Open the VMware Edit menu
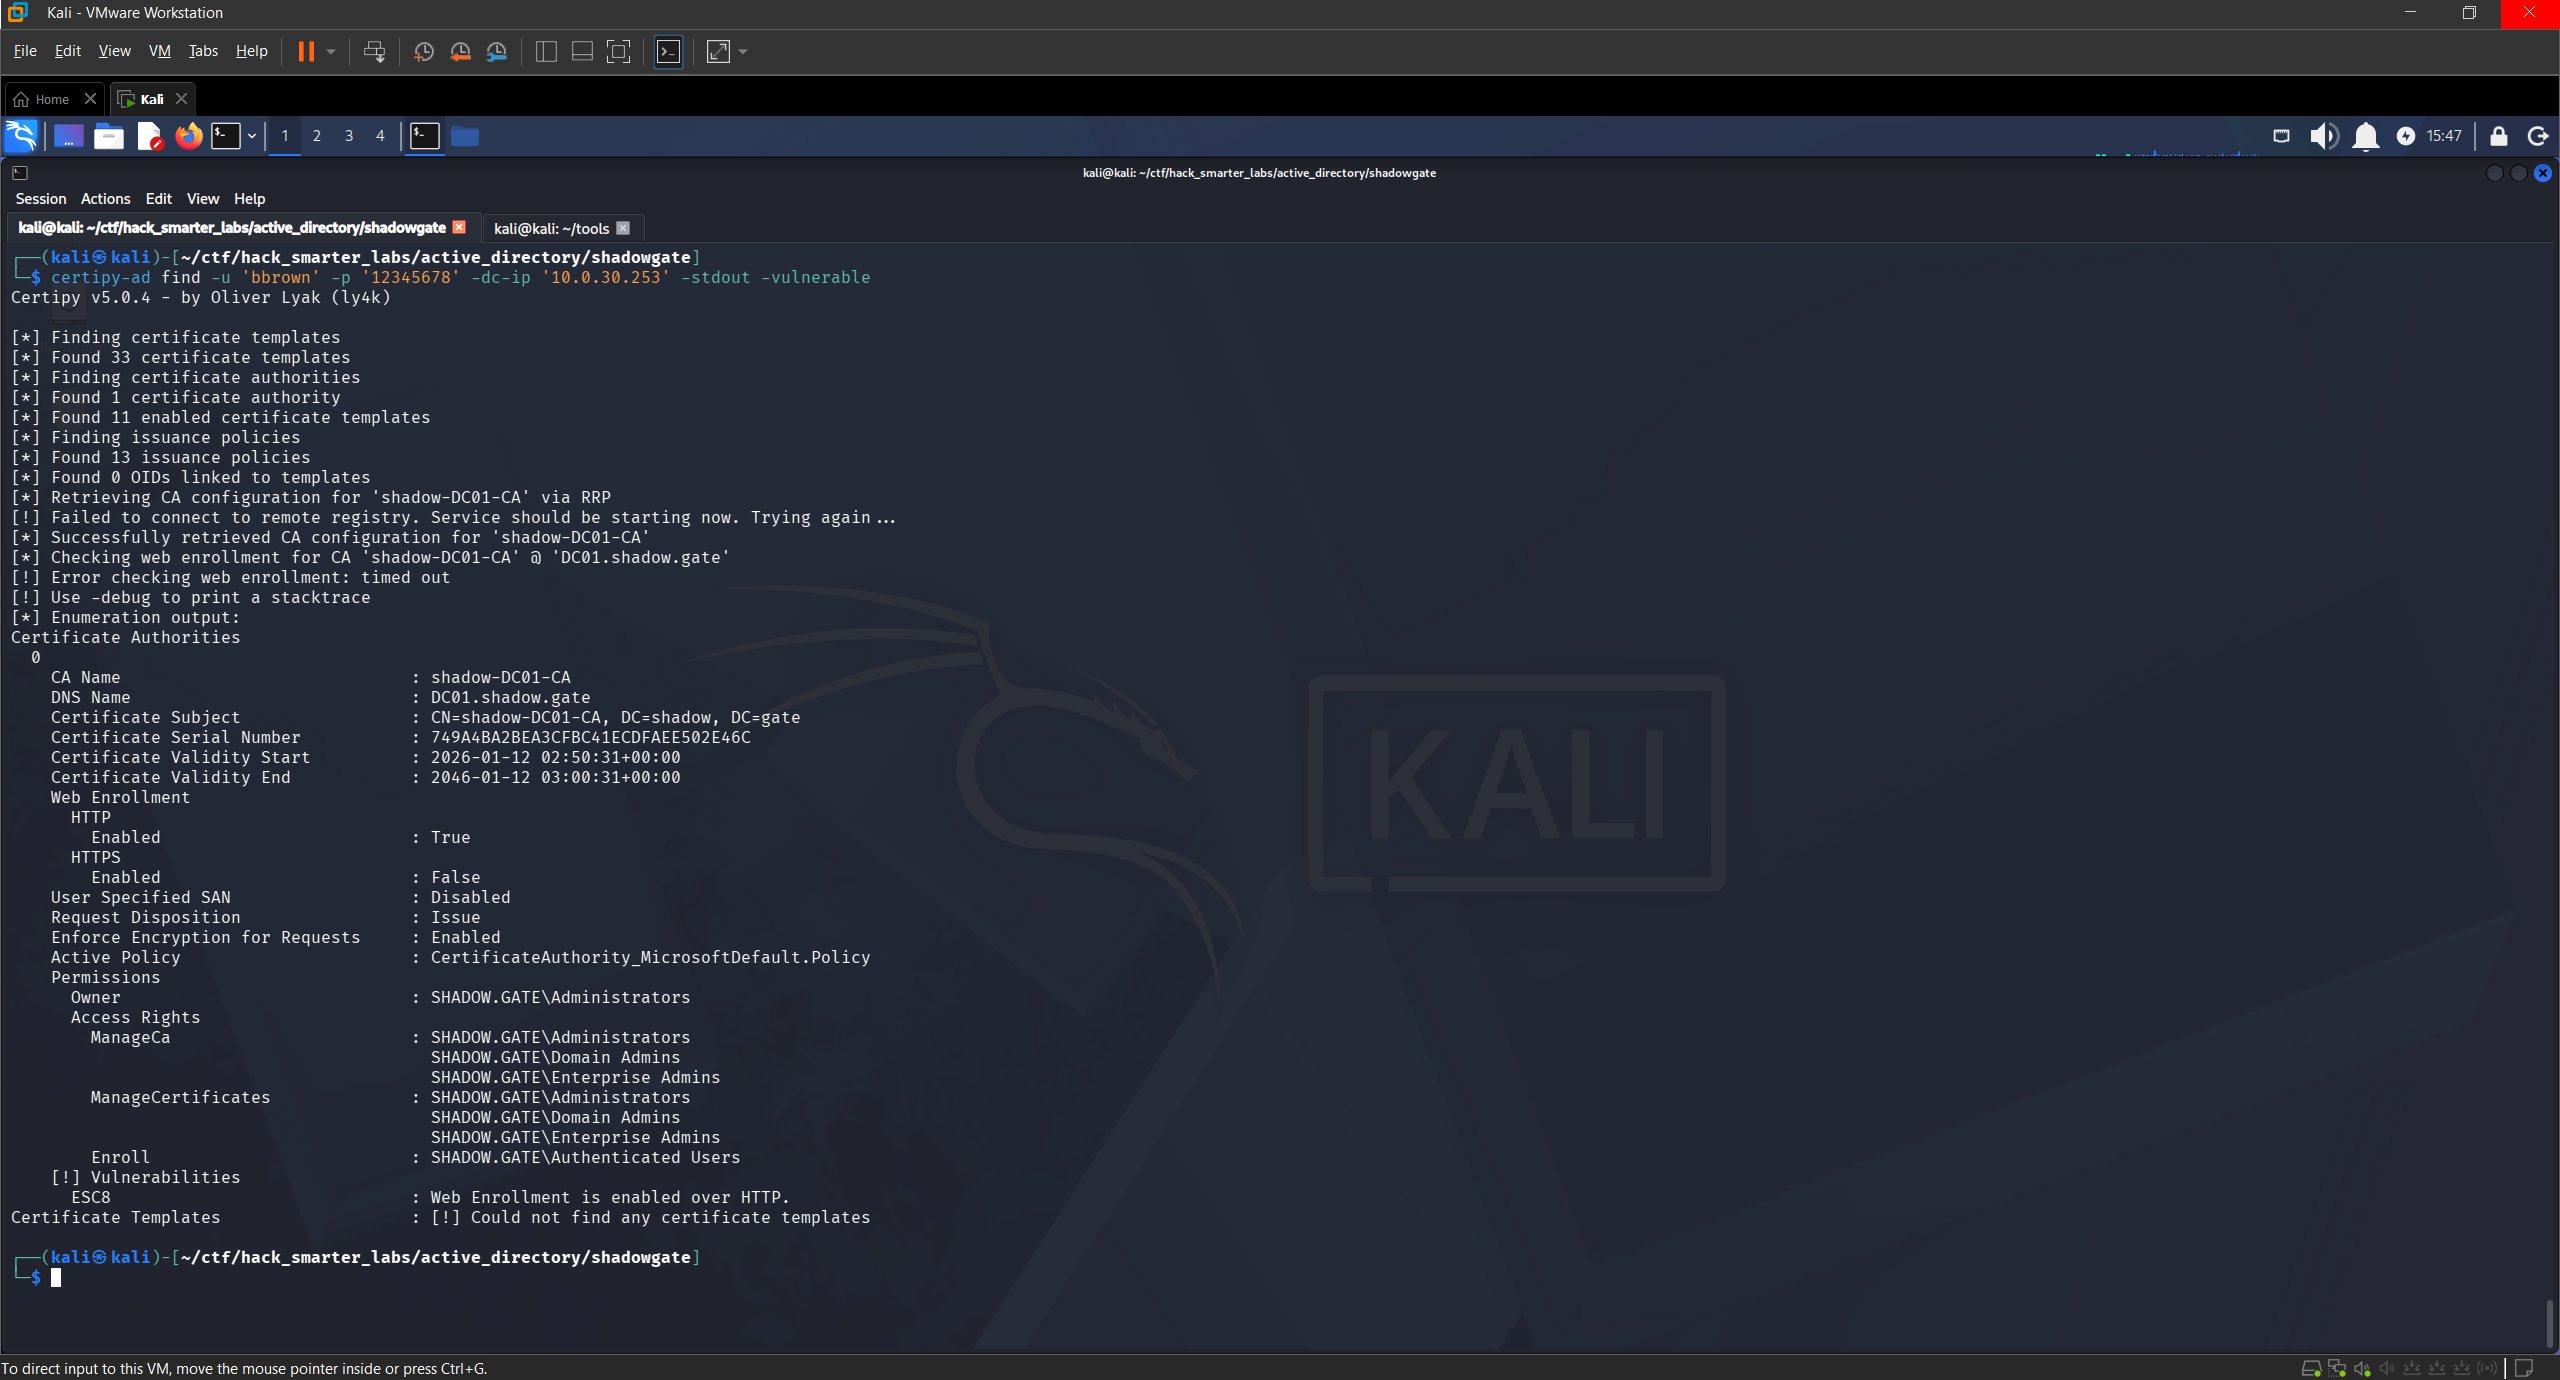Screen dimensions: 2560x1380 point(68,51)
